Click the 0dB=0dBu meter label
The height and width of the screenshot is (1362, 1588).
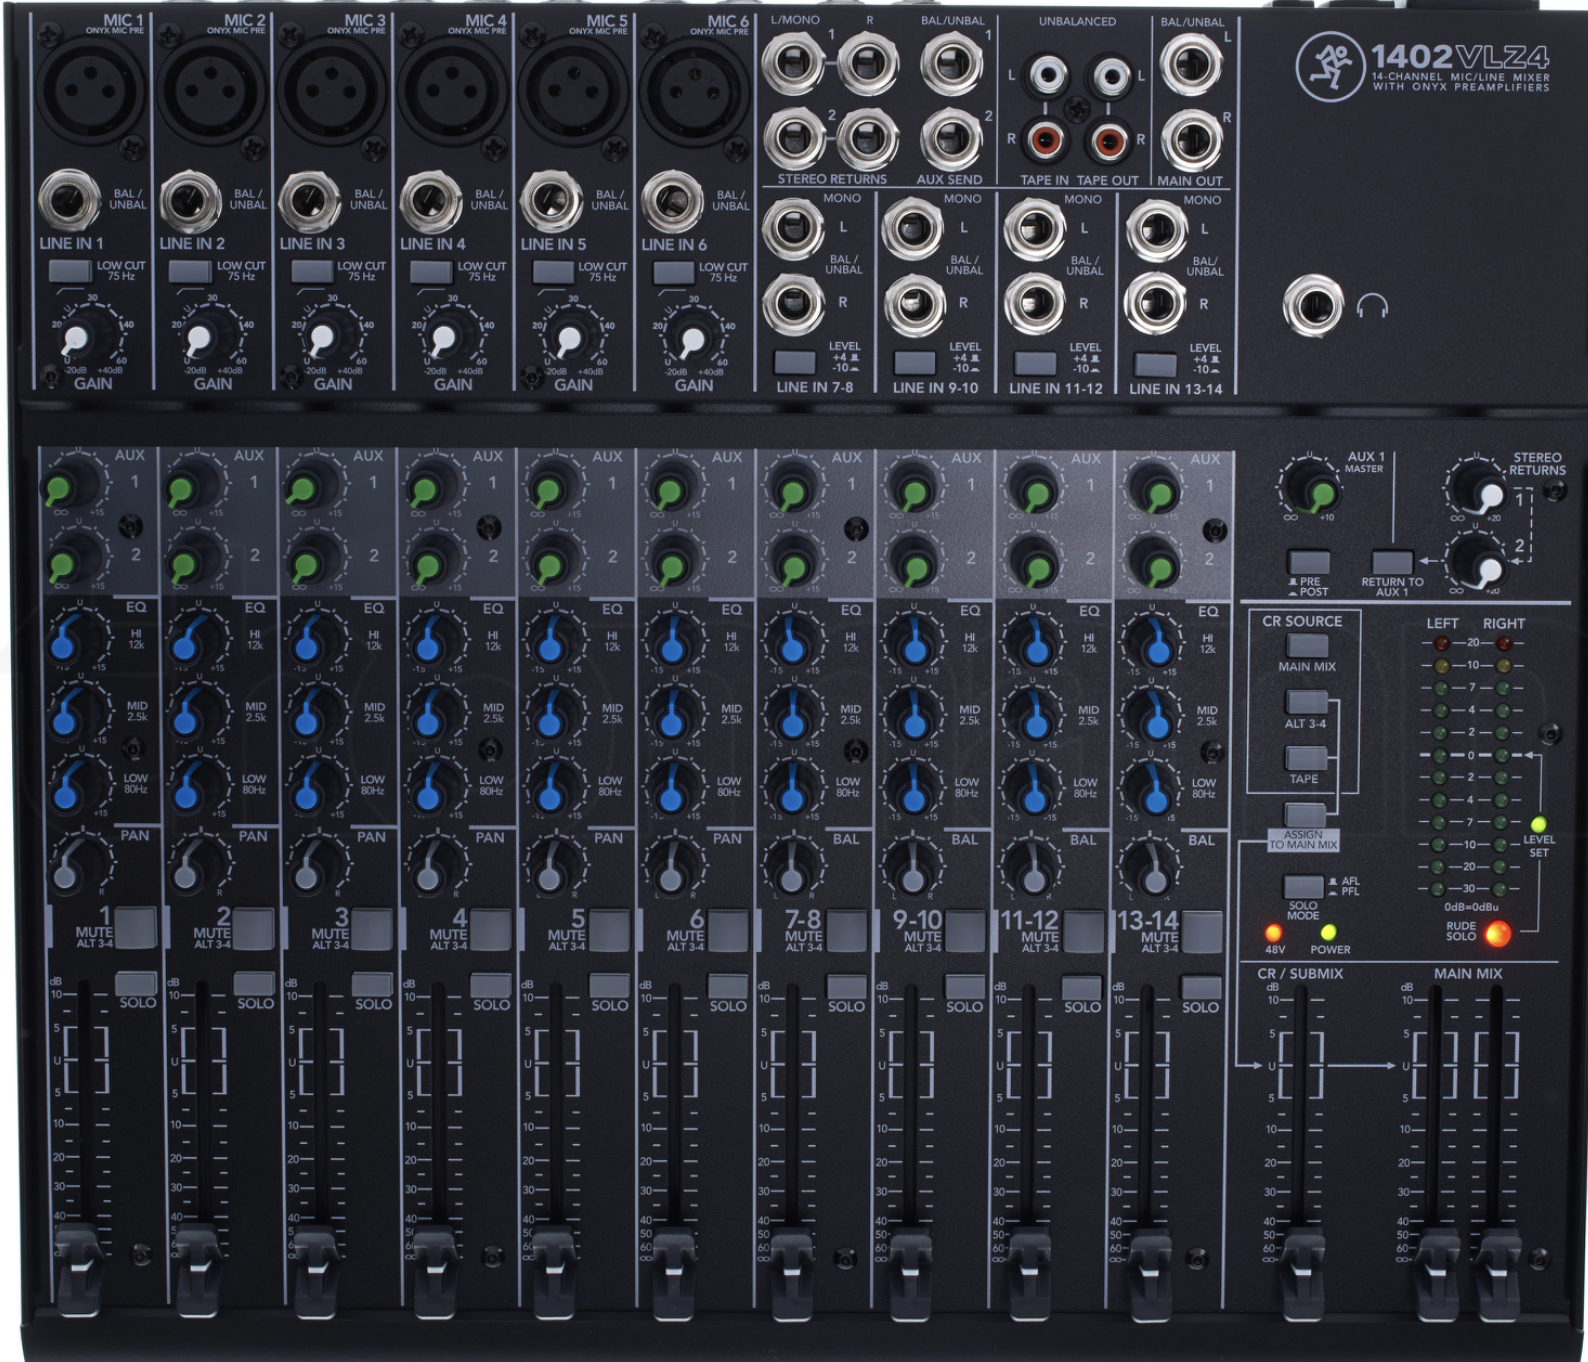coord(1470,907)
